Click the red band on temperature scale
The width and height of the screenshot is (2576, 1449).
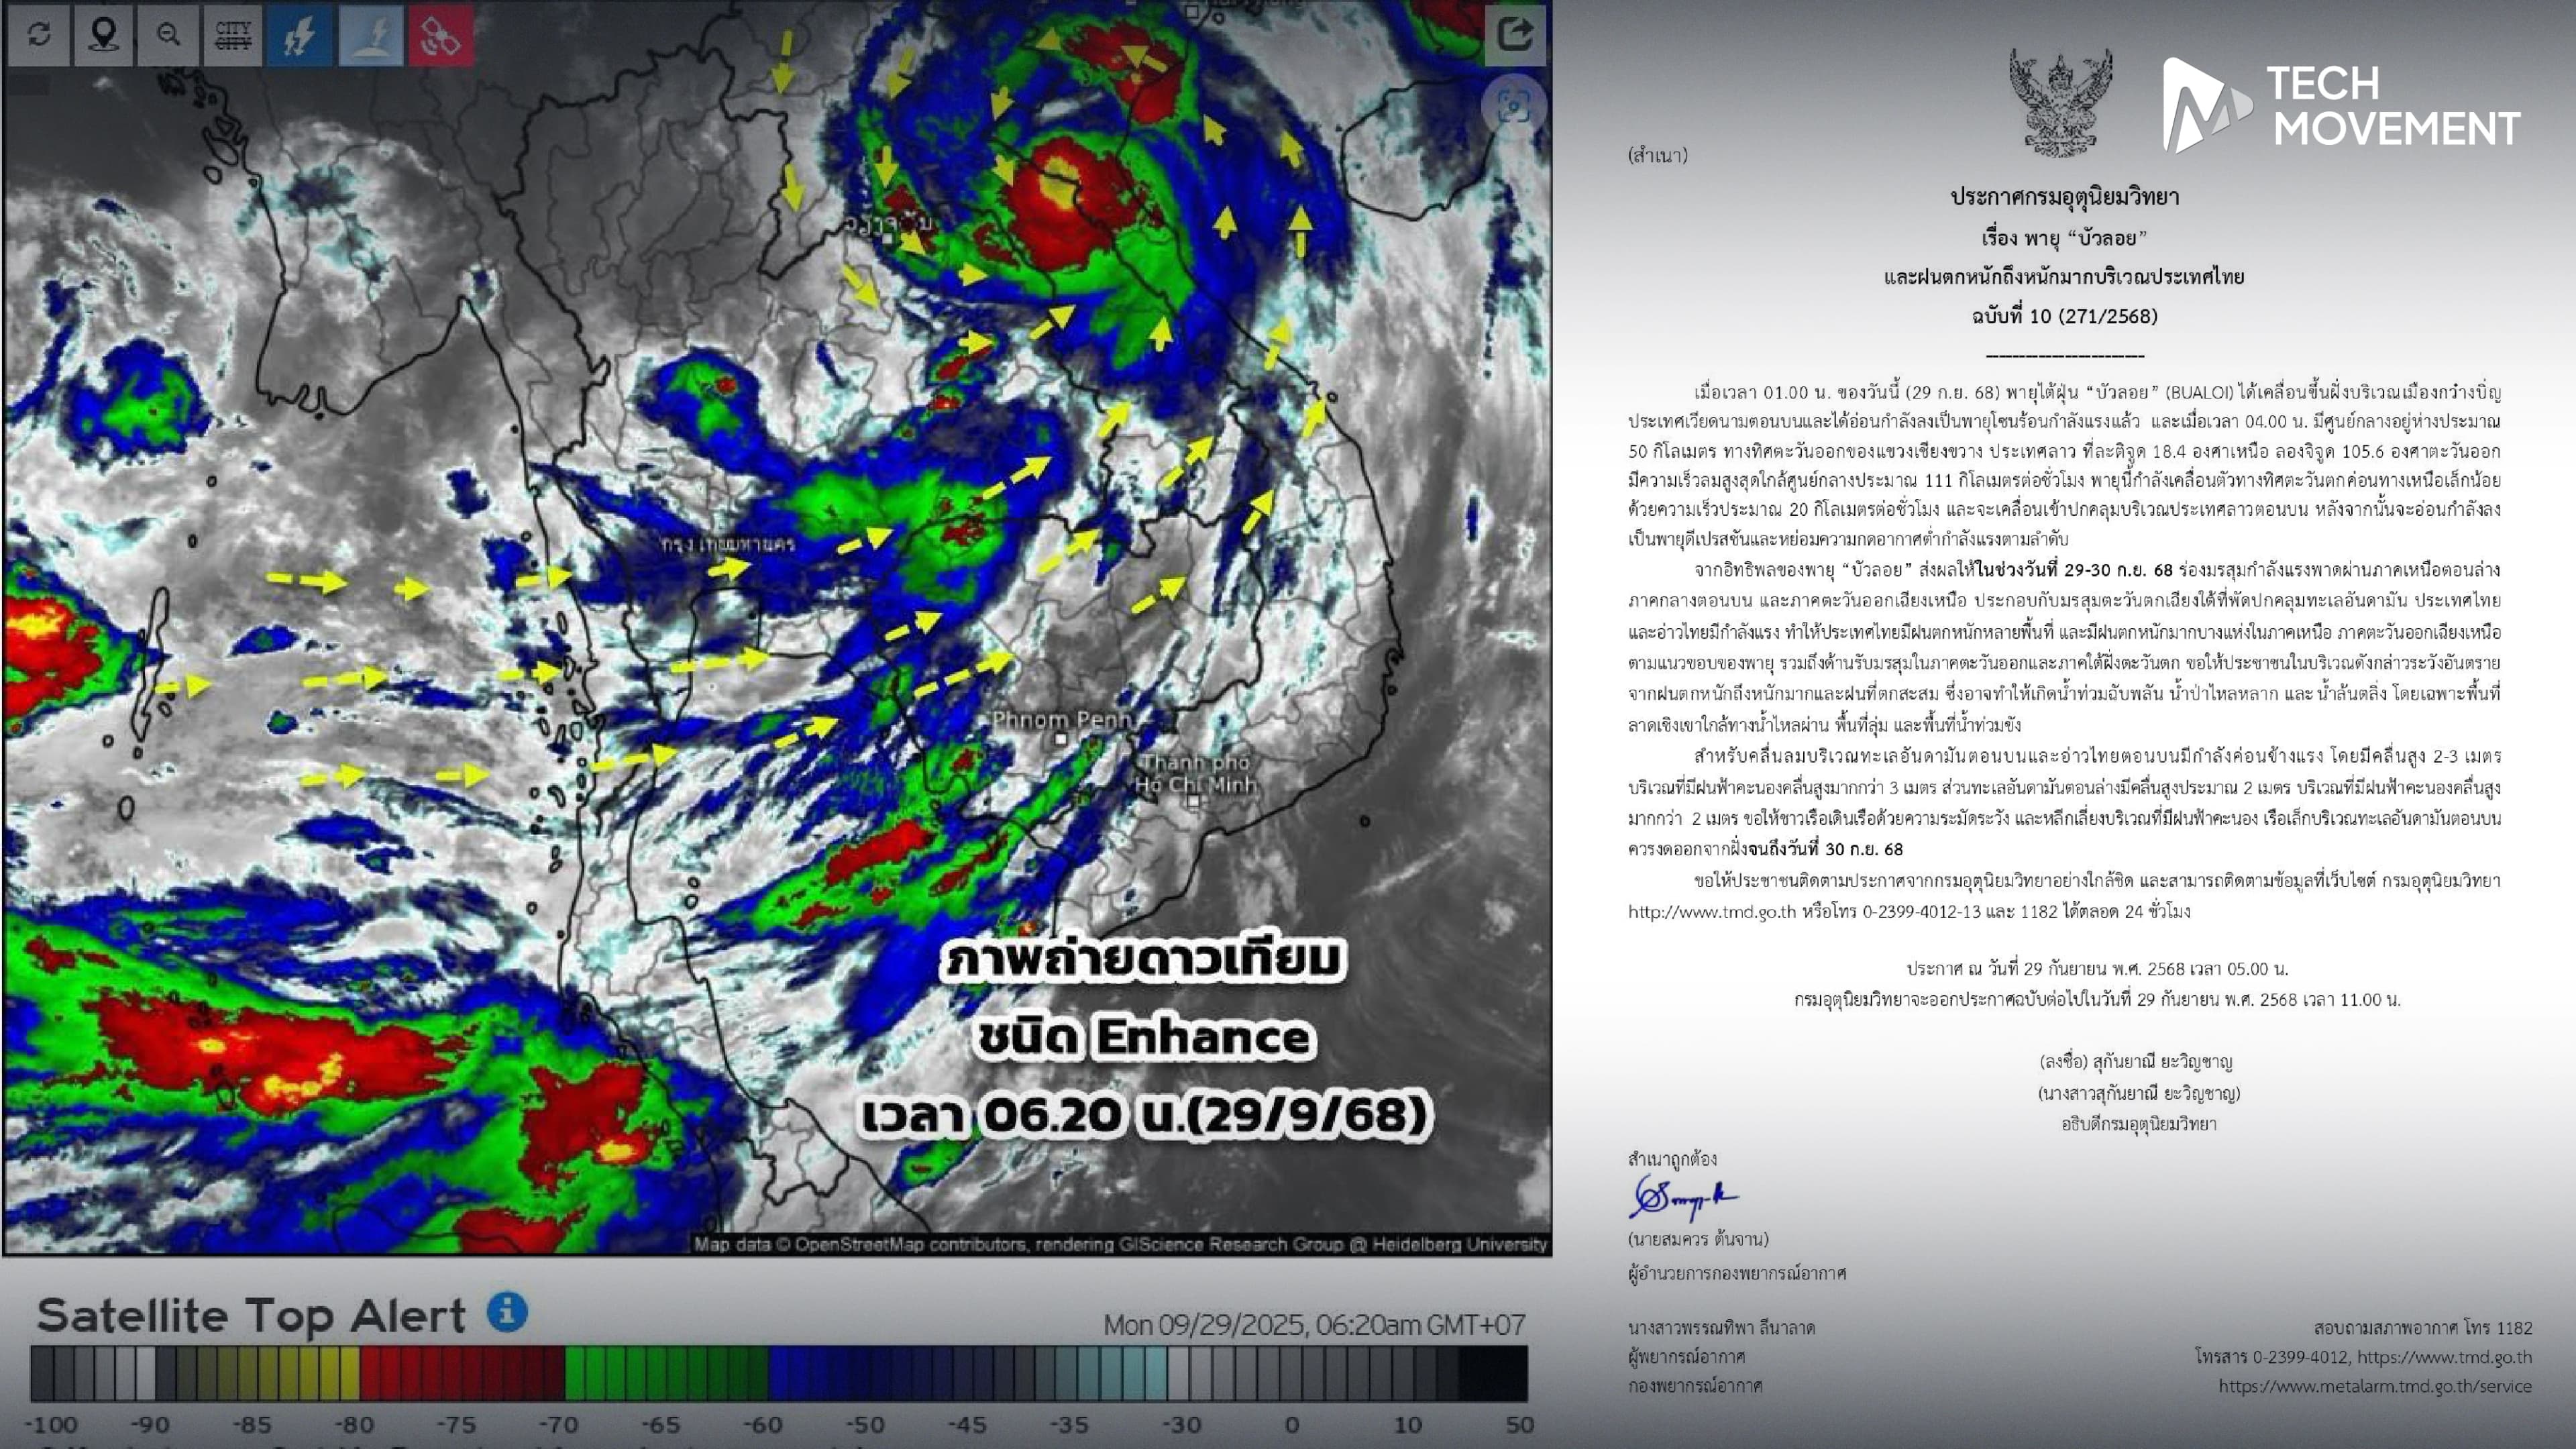[x=462, y=1373]
